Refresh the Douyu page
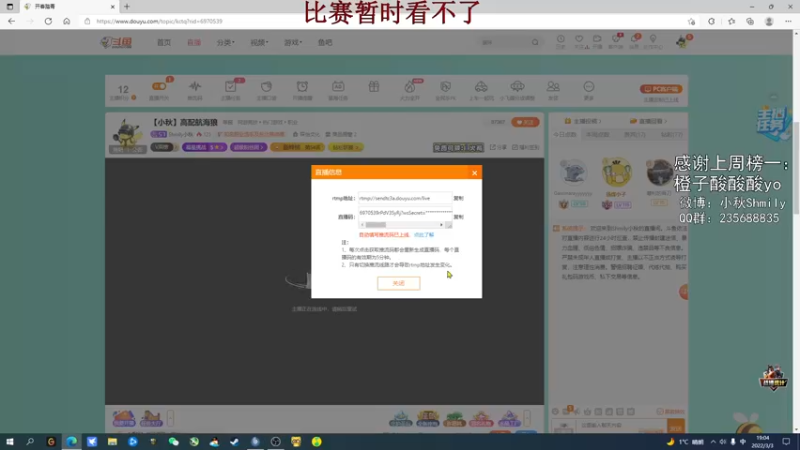Viewport: 800px width, 450px height. point(48,21)
